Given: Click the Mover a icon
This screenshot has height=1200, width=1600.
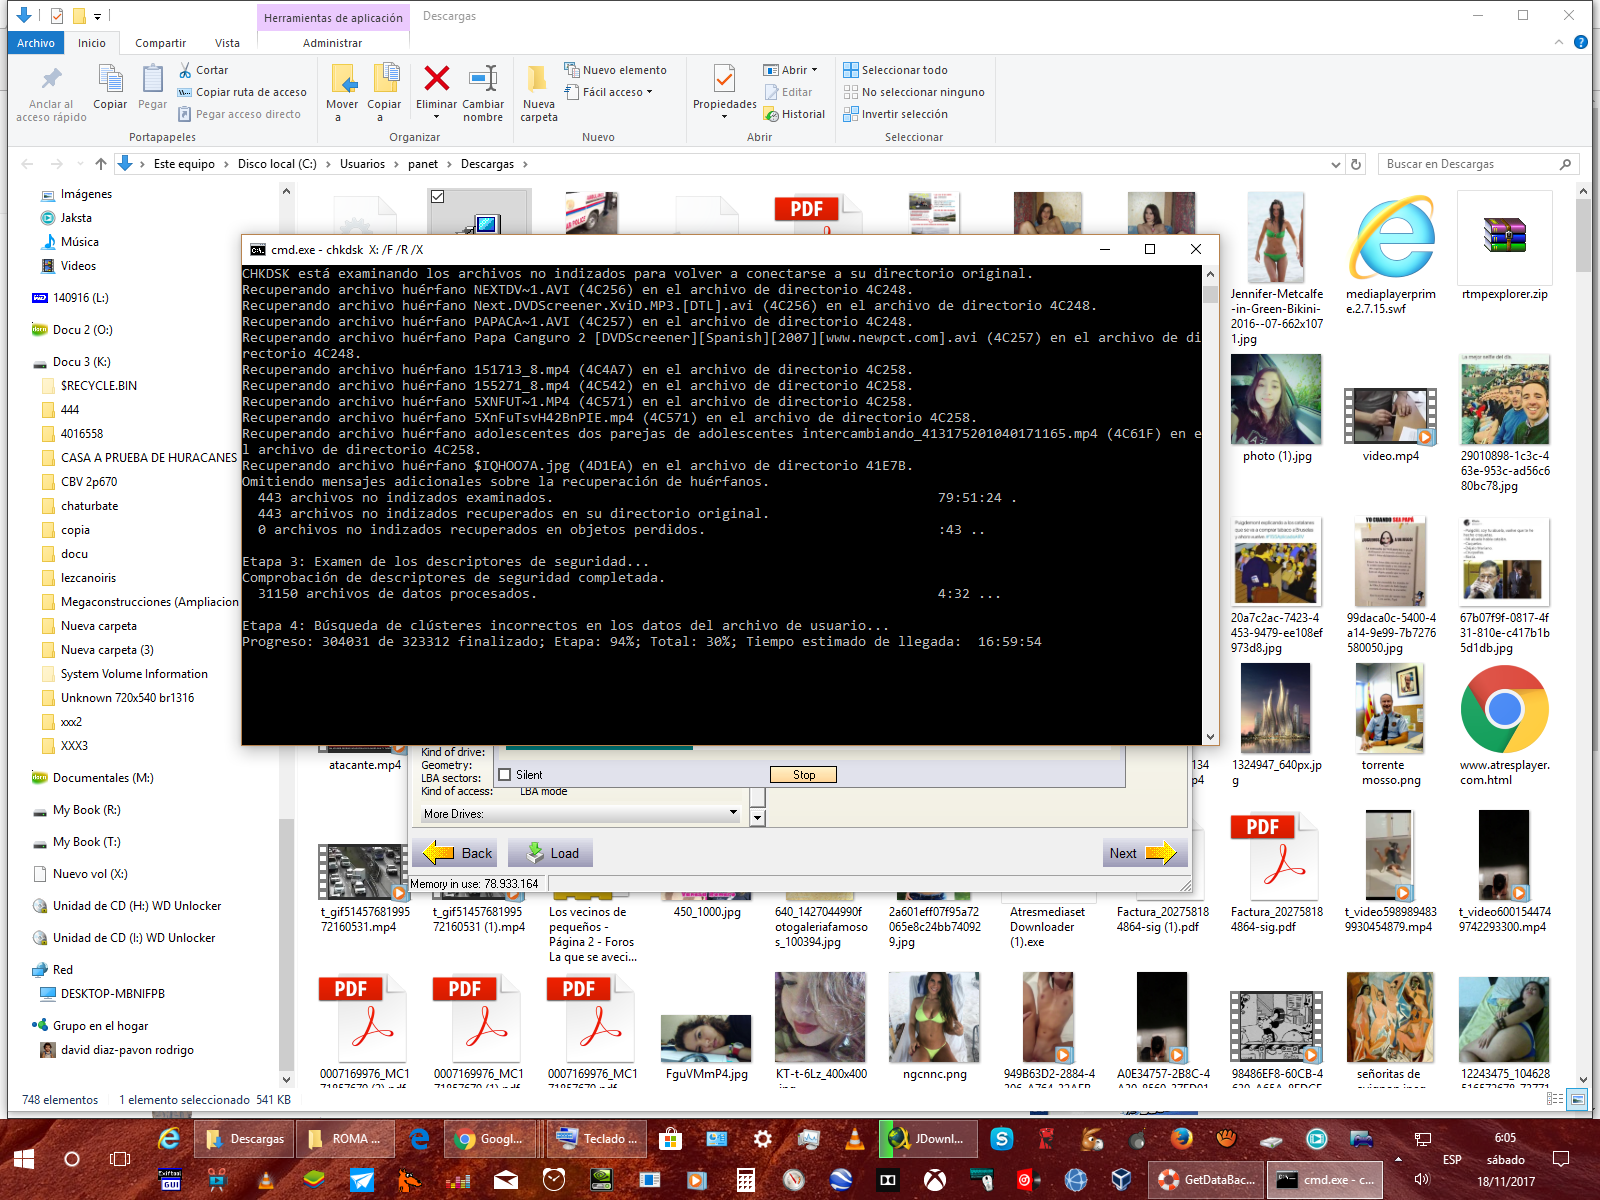Looking at the screenshot, I should point(342,79).
